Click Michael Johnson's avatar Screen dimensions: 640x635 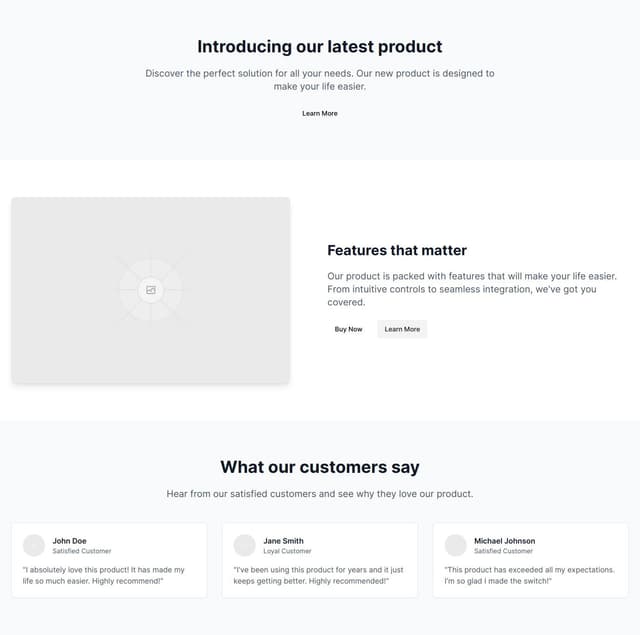[455, 545]
